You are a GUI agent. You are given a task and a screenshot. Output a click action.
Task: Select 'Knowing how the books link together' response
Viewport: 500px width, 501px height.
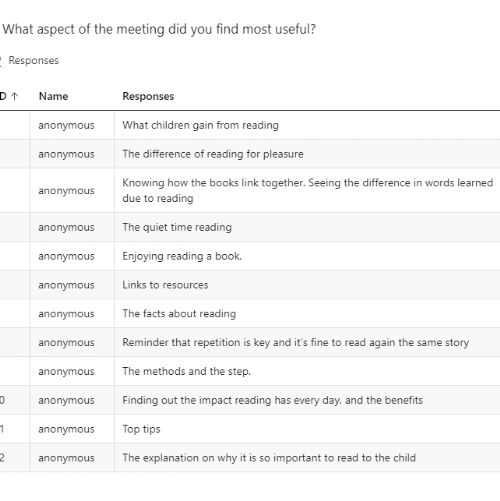tap(307, 190)
